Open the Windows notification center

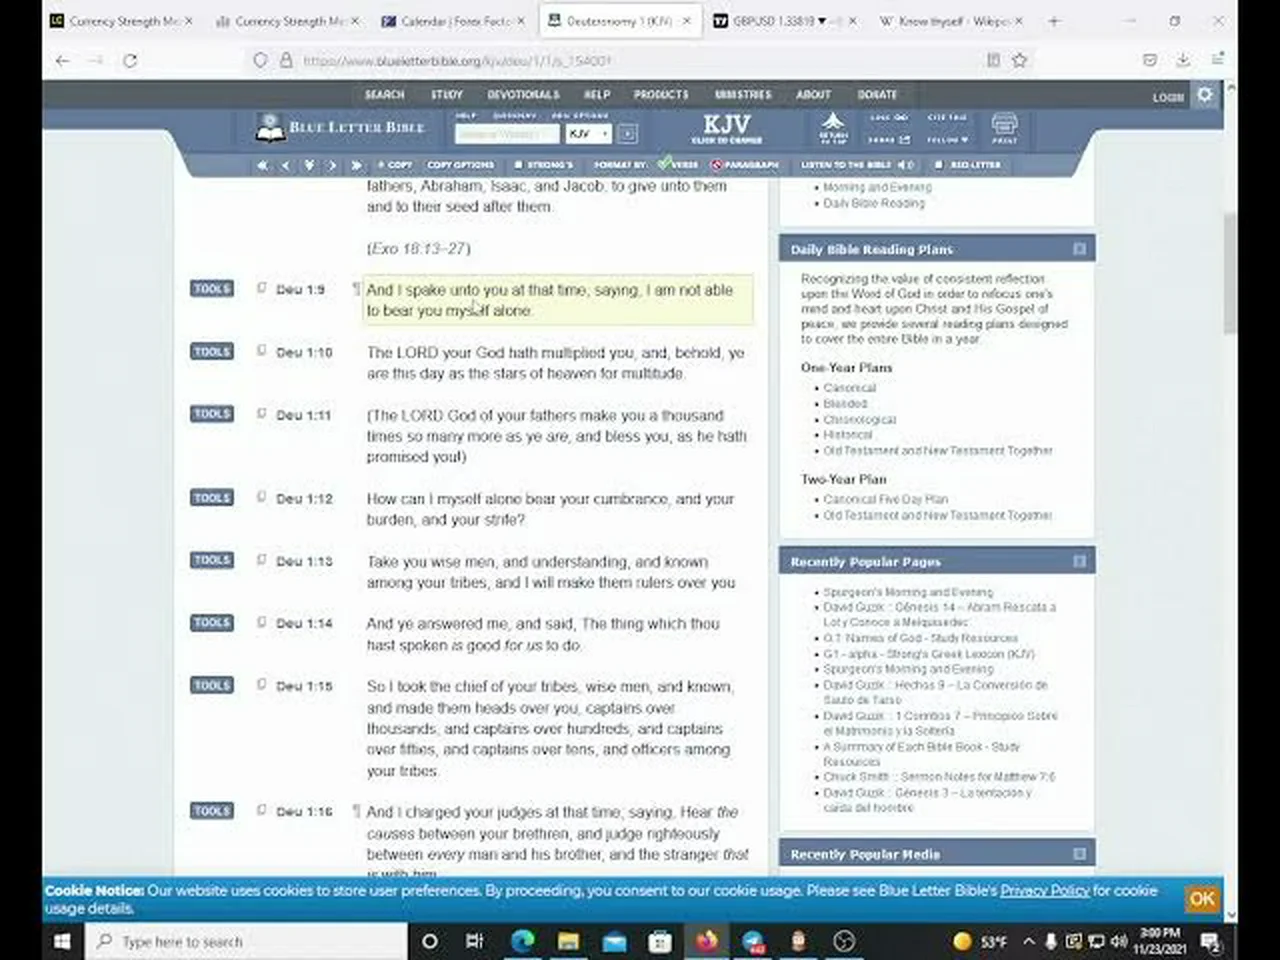tap(1210, 942)
